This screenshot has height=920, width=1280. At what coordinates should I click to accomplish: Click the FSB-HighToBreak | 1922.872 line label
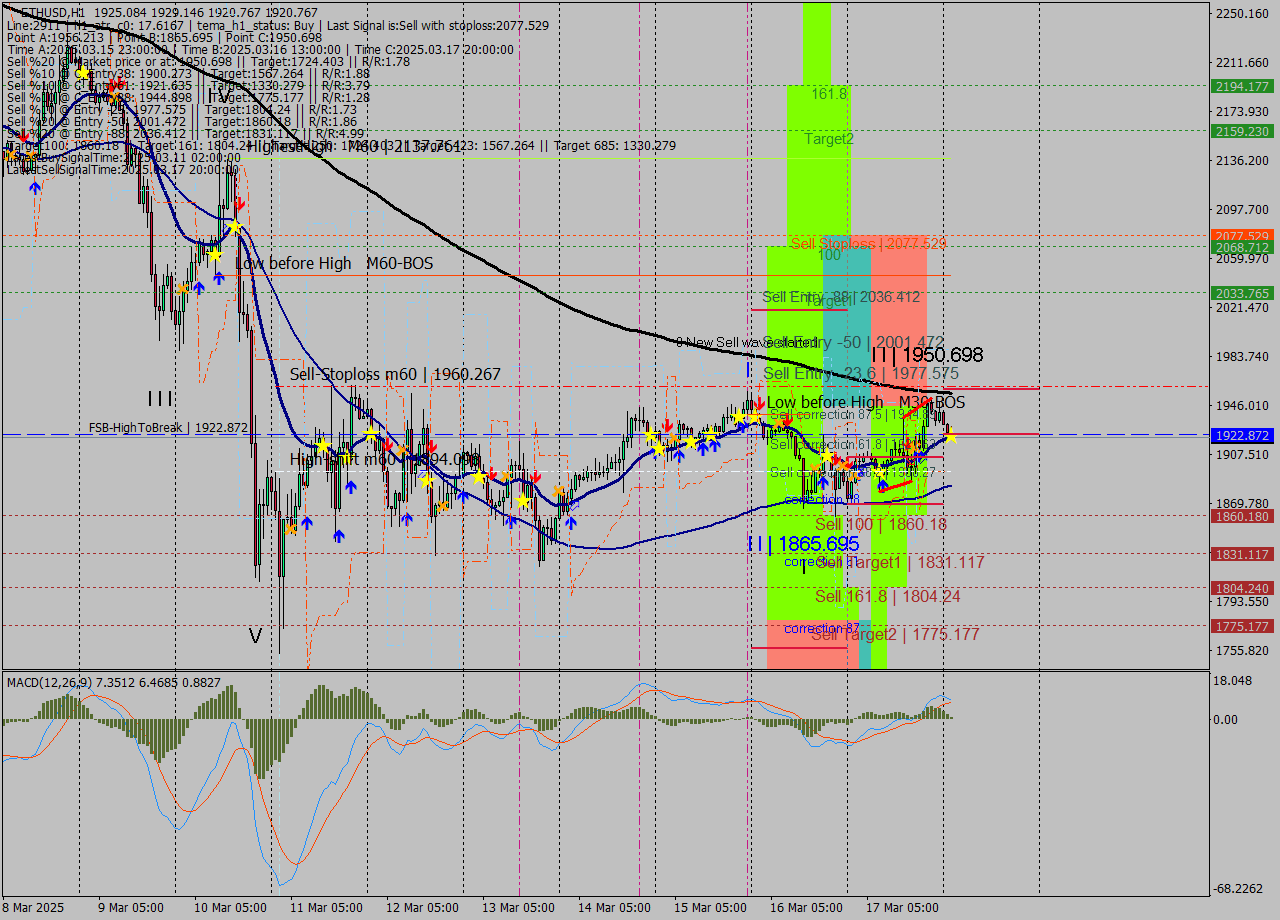pyautogui.click(x=168, y=427)
